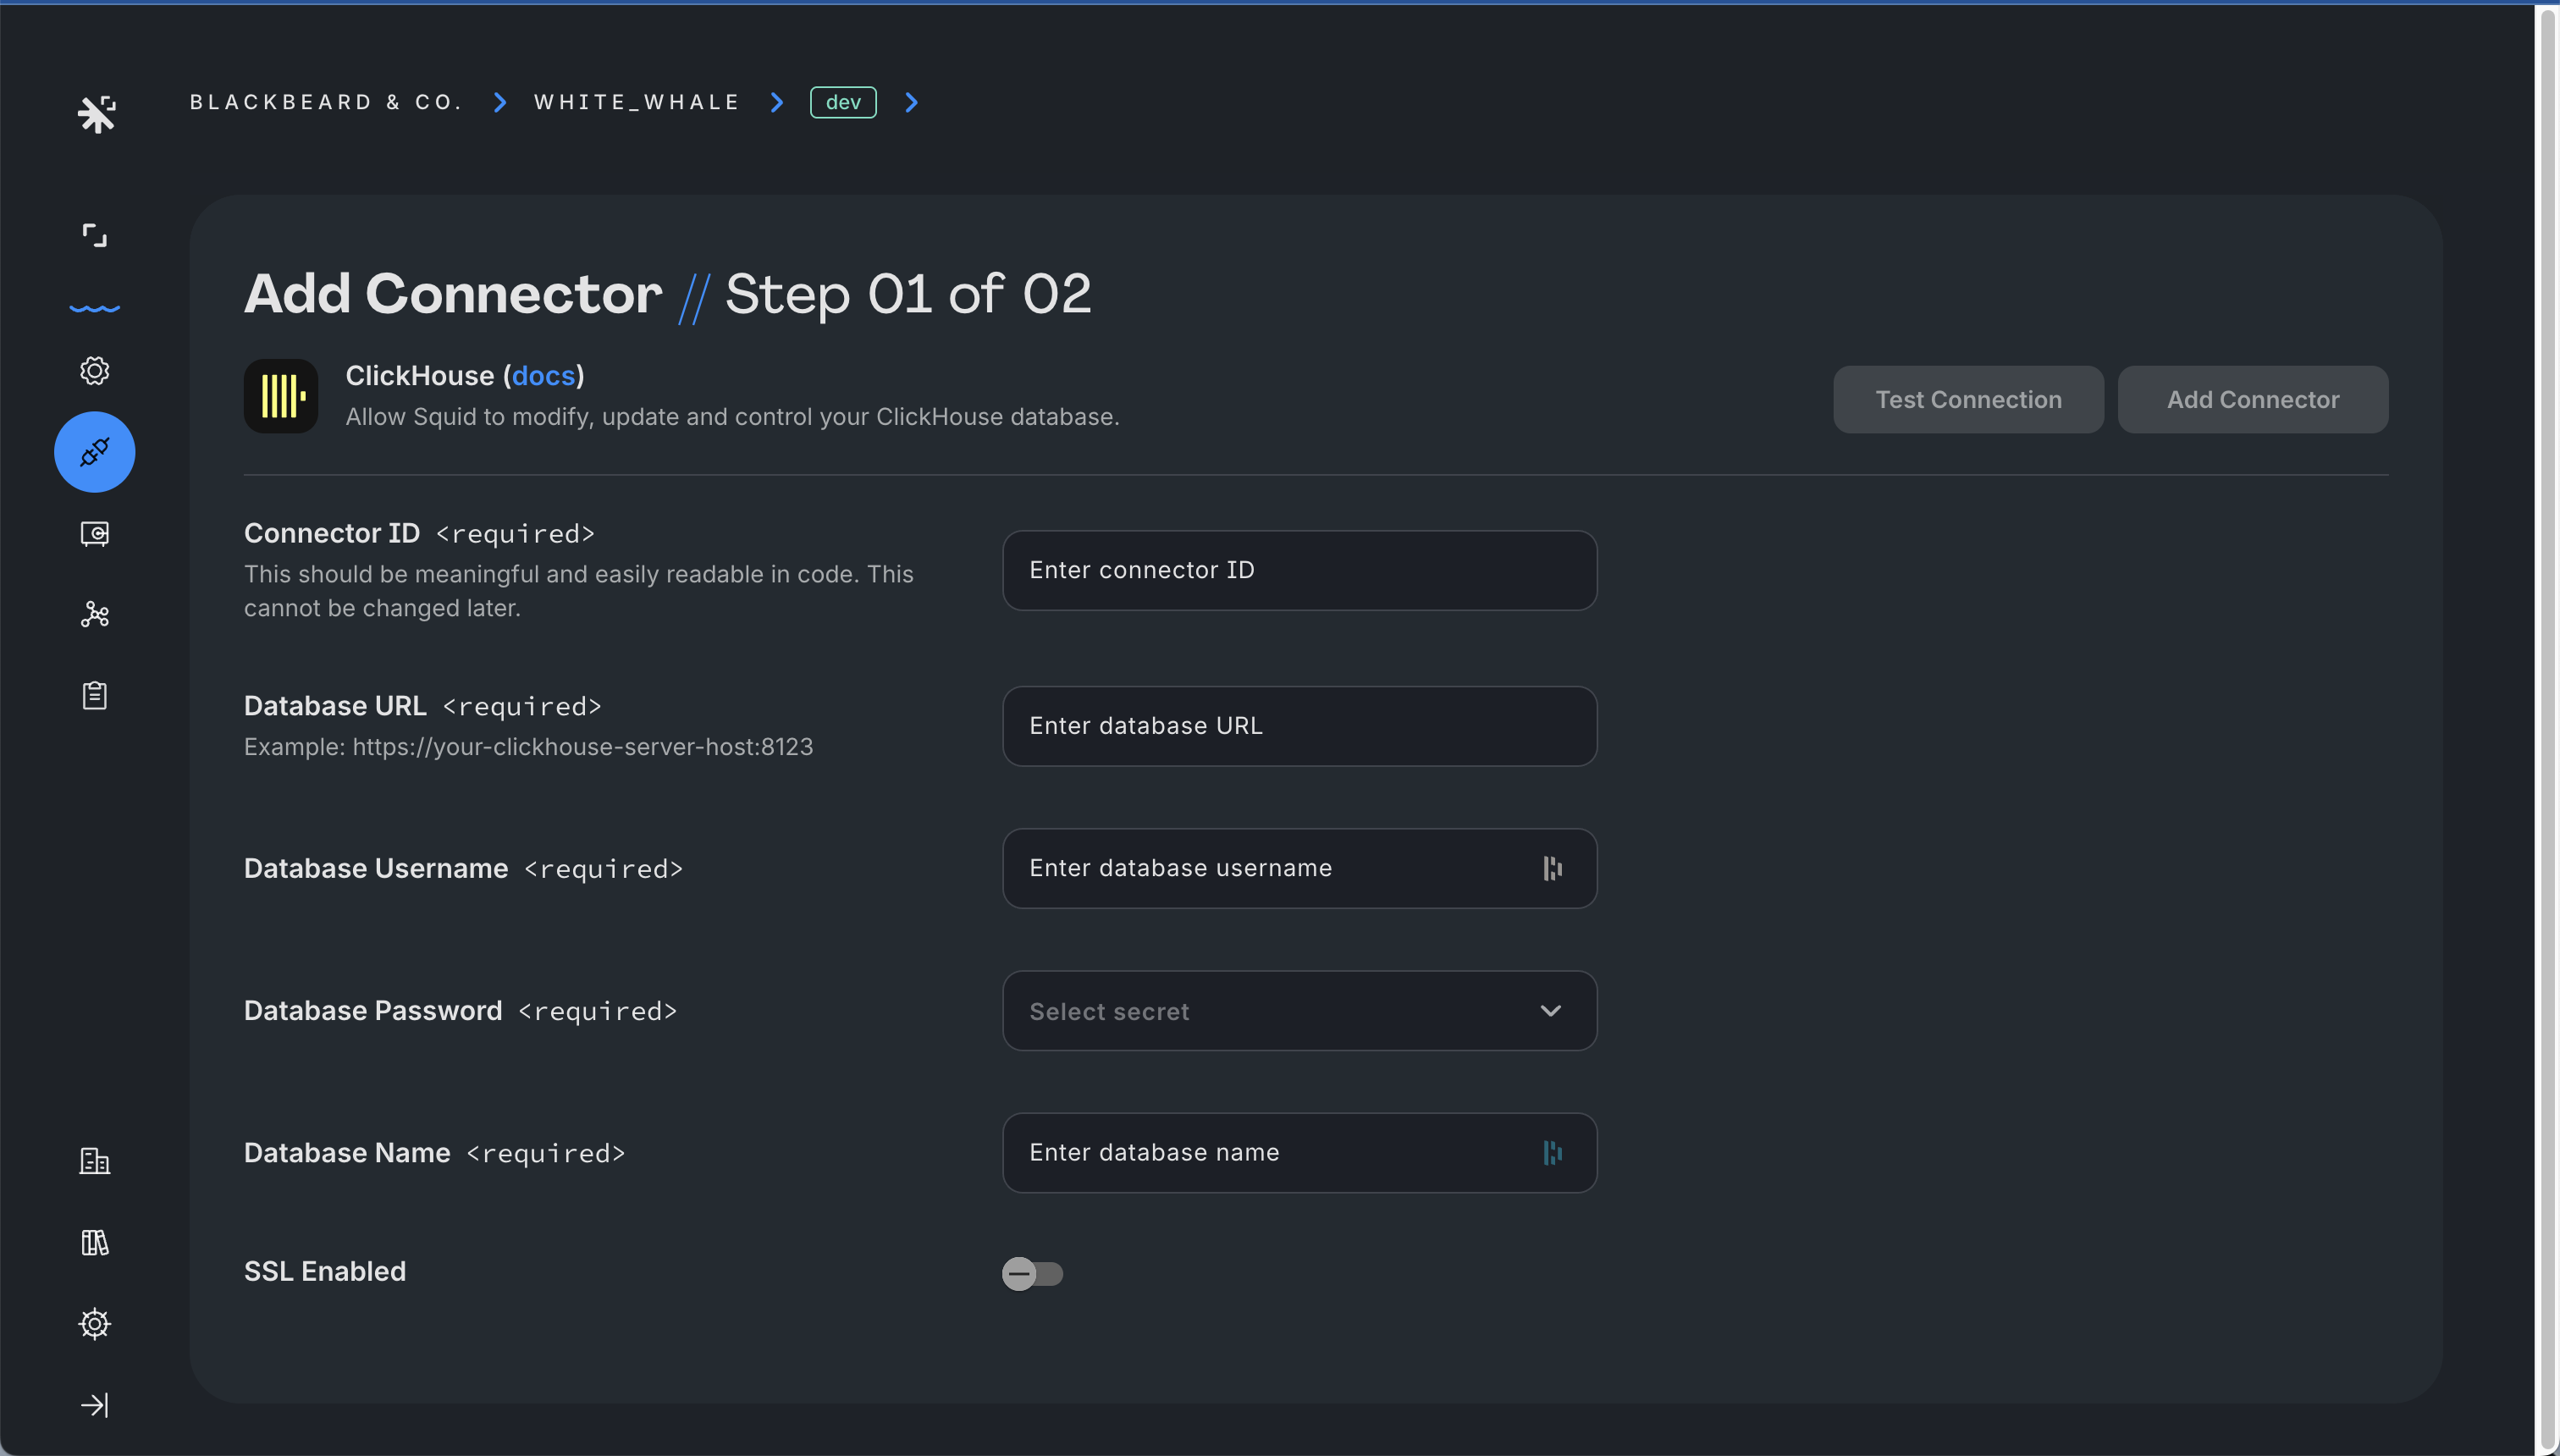Viewport: 2560px width, 1456px height.
Task: Click the icon inside database username field
Action: pos(1552,868)
